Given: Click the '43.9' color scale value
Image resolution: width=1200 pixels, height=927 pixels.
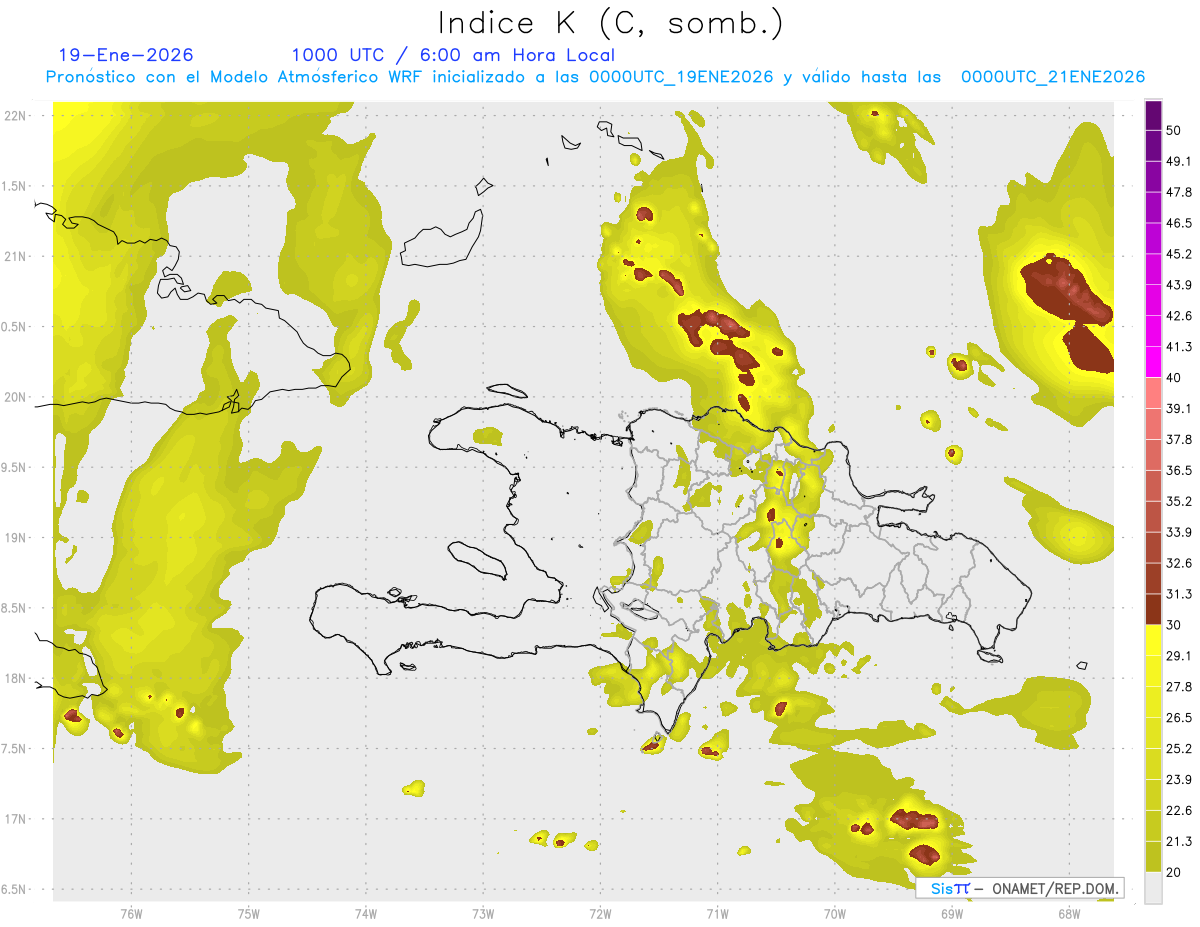Looking at the screenshot, I should point(1180,285).
